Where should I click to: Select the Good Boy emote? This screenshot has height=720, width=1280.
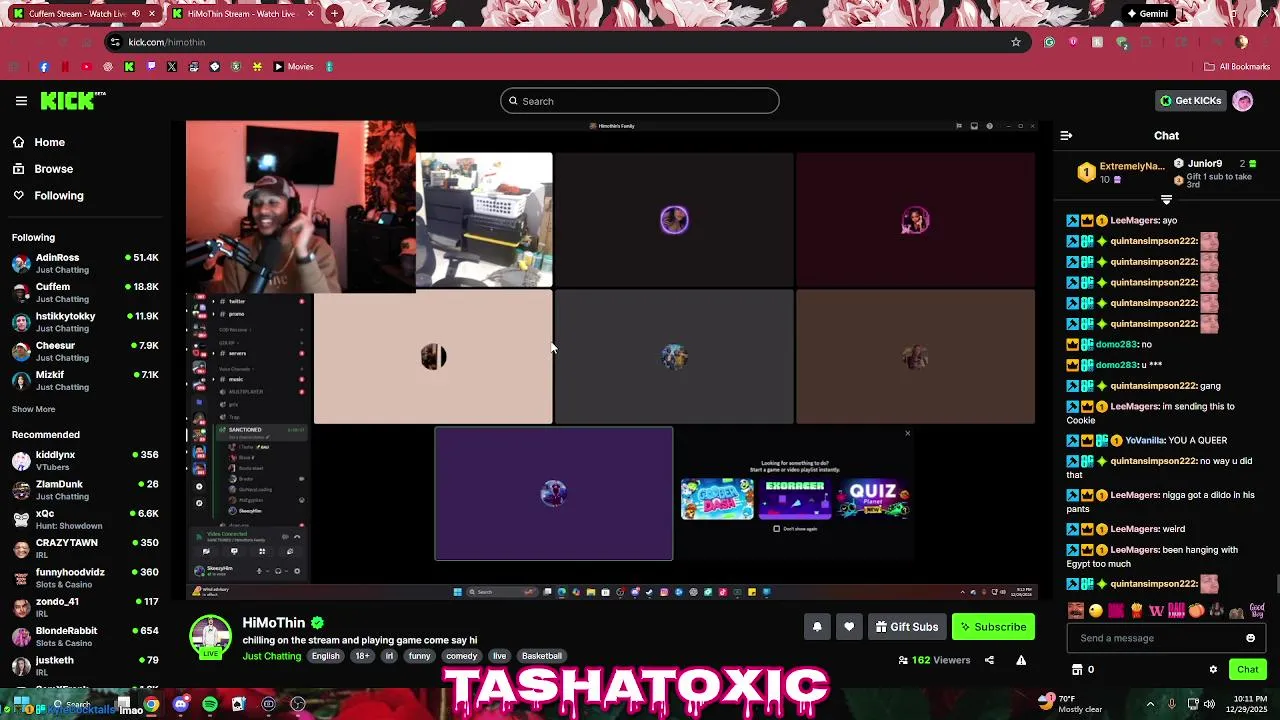point(1257,611)
